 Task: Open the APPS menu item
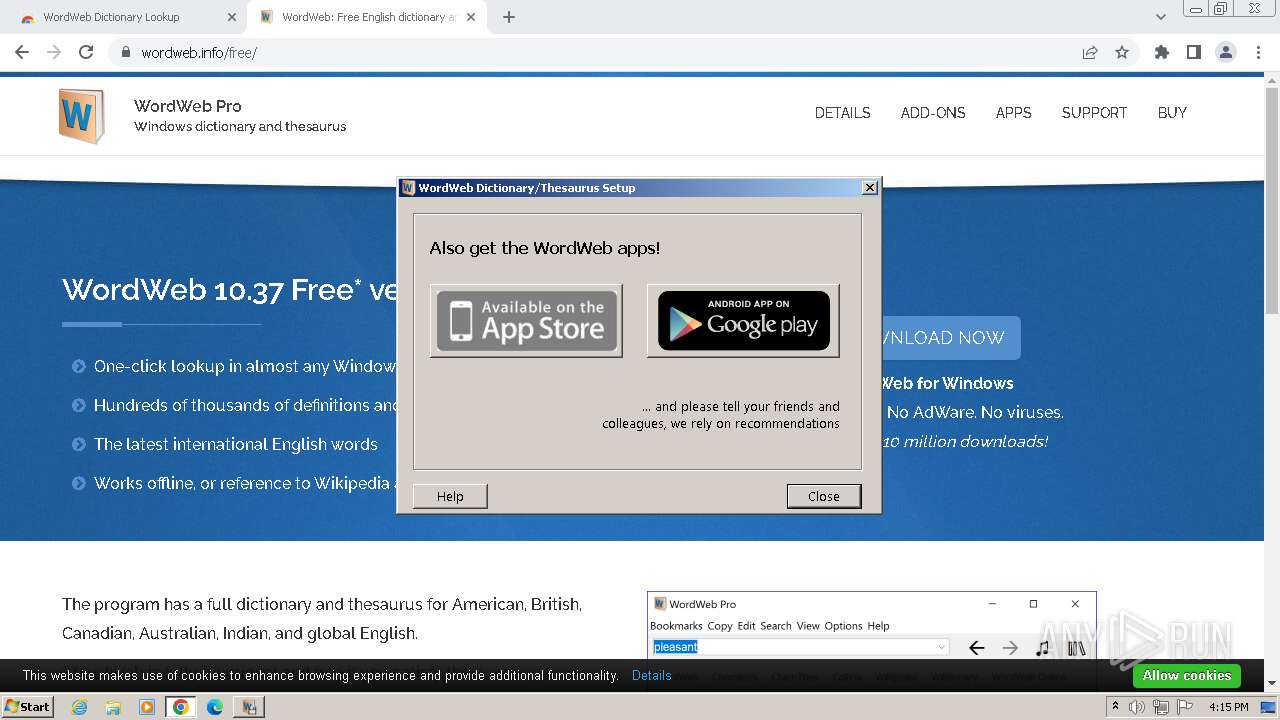pyautogui.click(x=1013, y=113)
